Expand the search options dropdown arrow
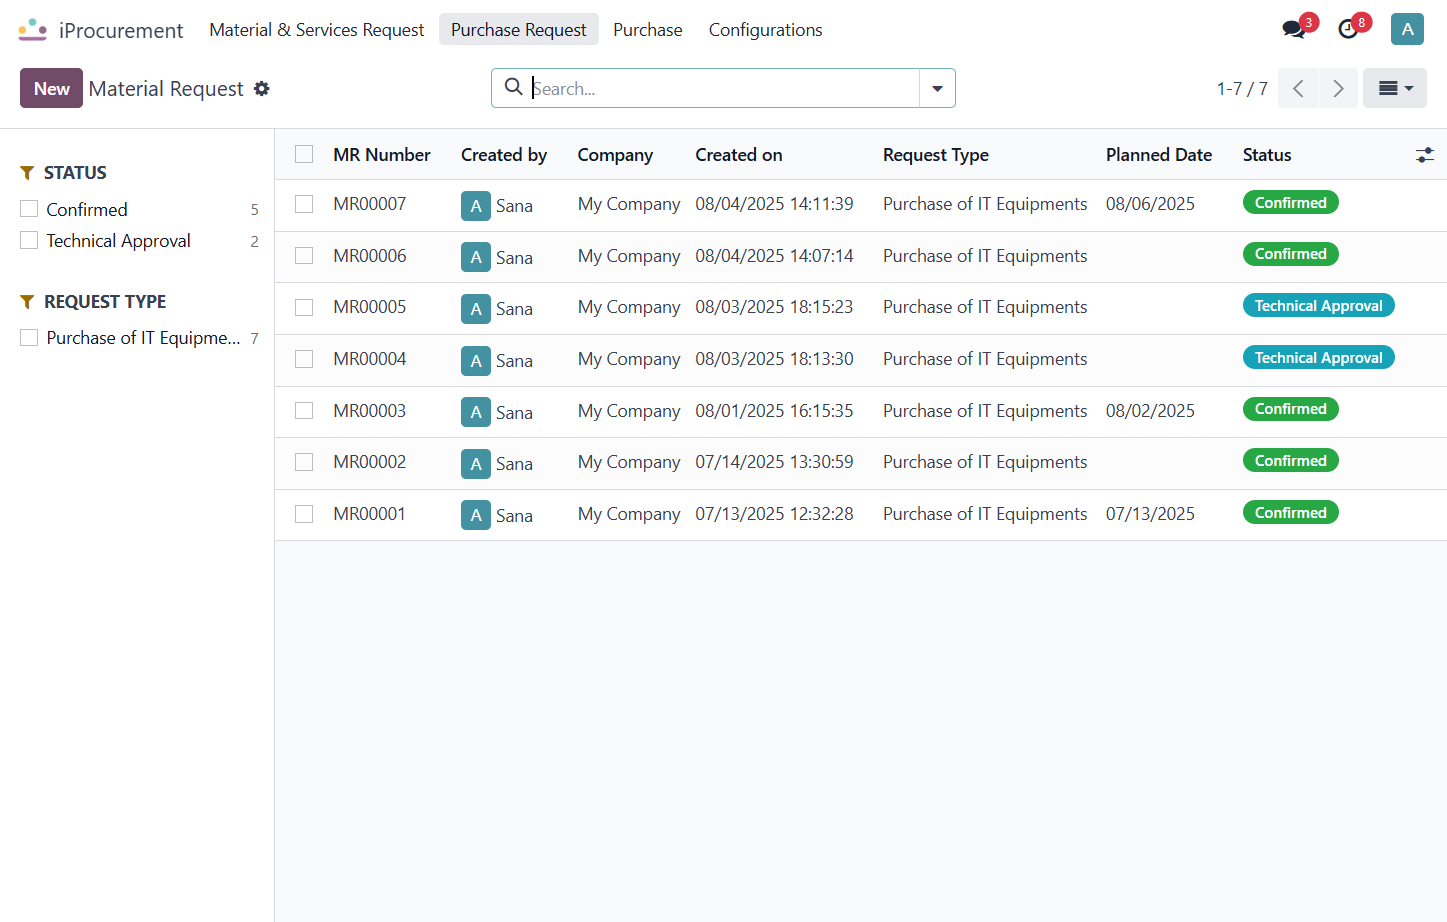 937,88
